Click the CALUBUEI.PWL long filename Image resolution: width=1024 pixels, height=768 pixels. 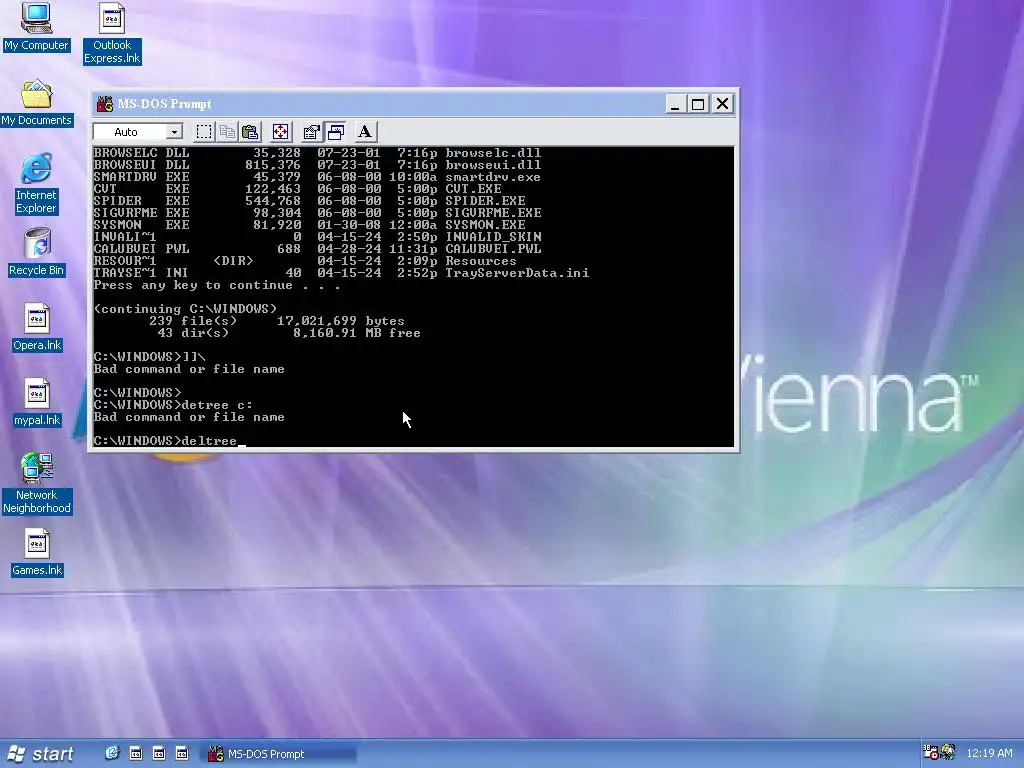click(493, 249)
